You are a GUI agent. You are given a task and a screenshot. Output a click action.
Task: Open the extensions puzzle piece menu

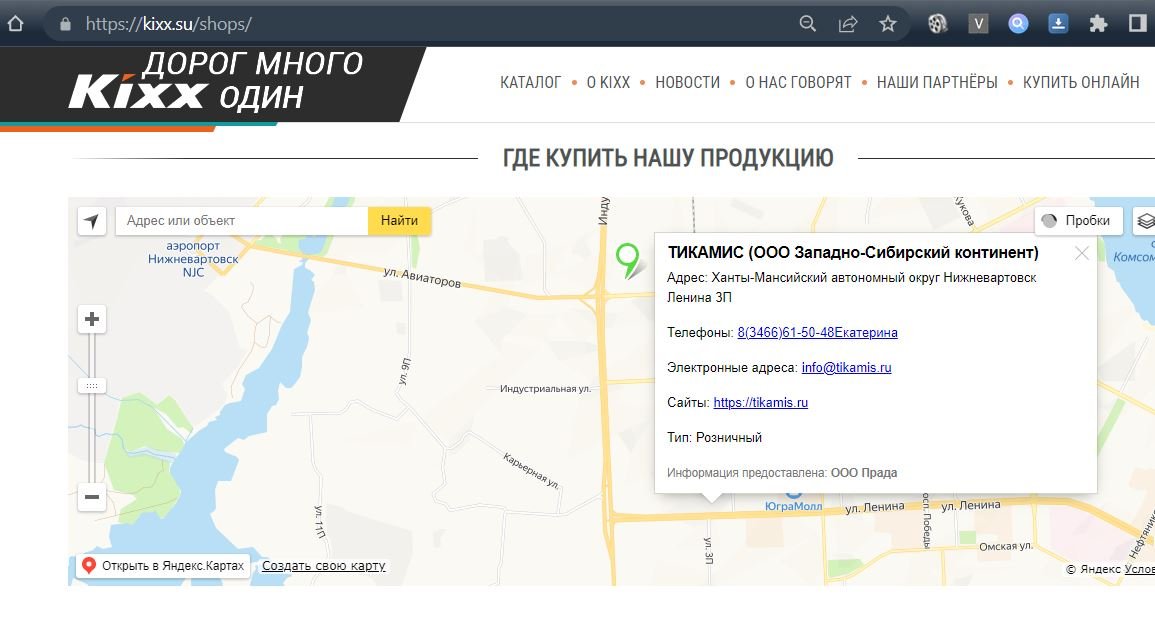(x=1098, y=24)
